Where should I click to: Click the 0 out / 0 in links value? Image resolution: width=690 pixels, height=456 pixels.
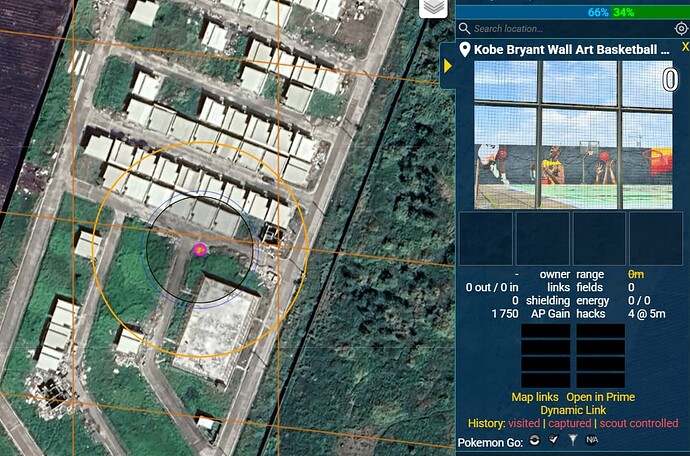492,287
